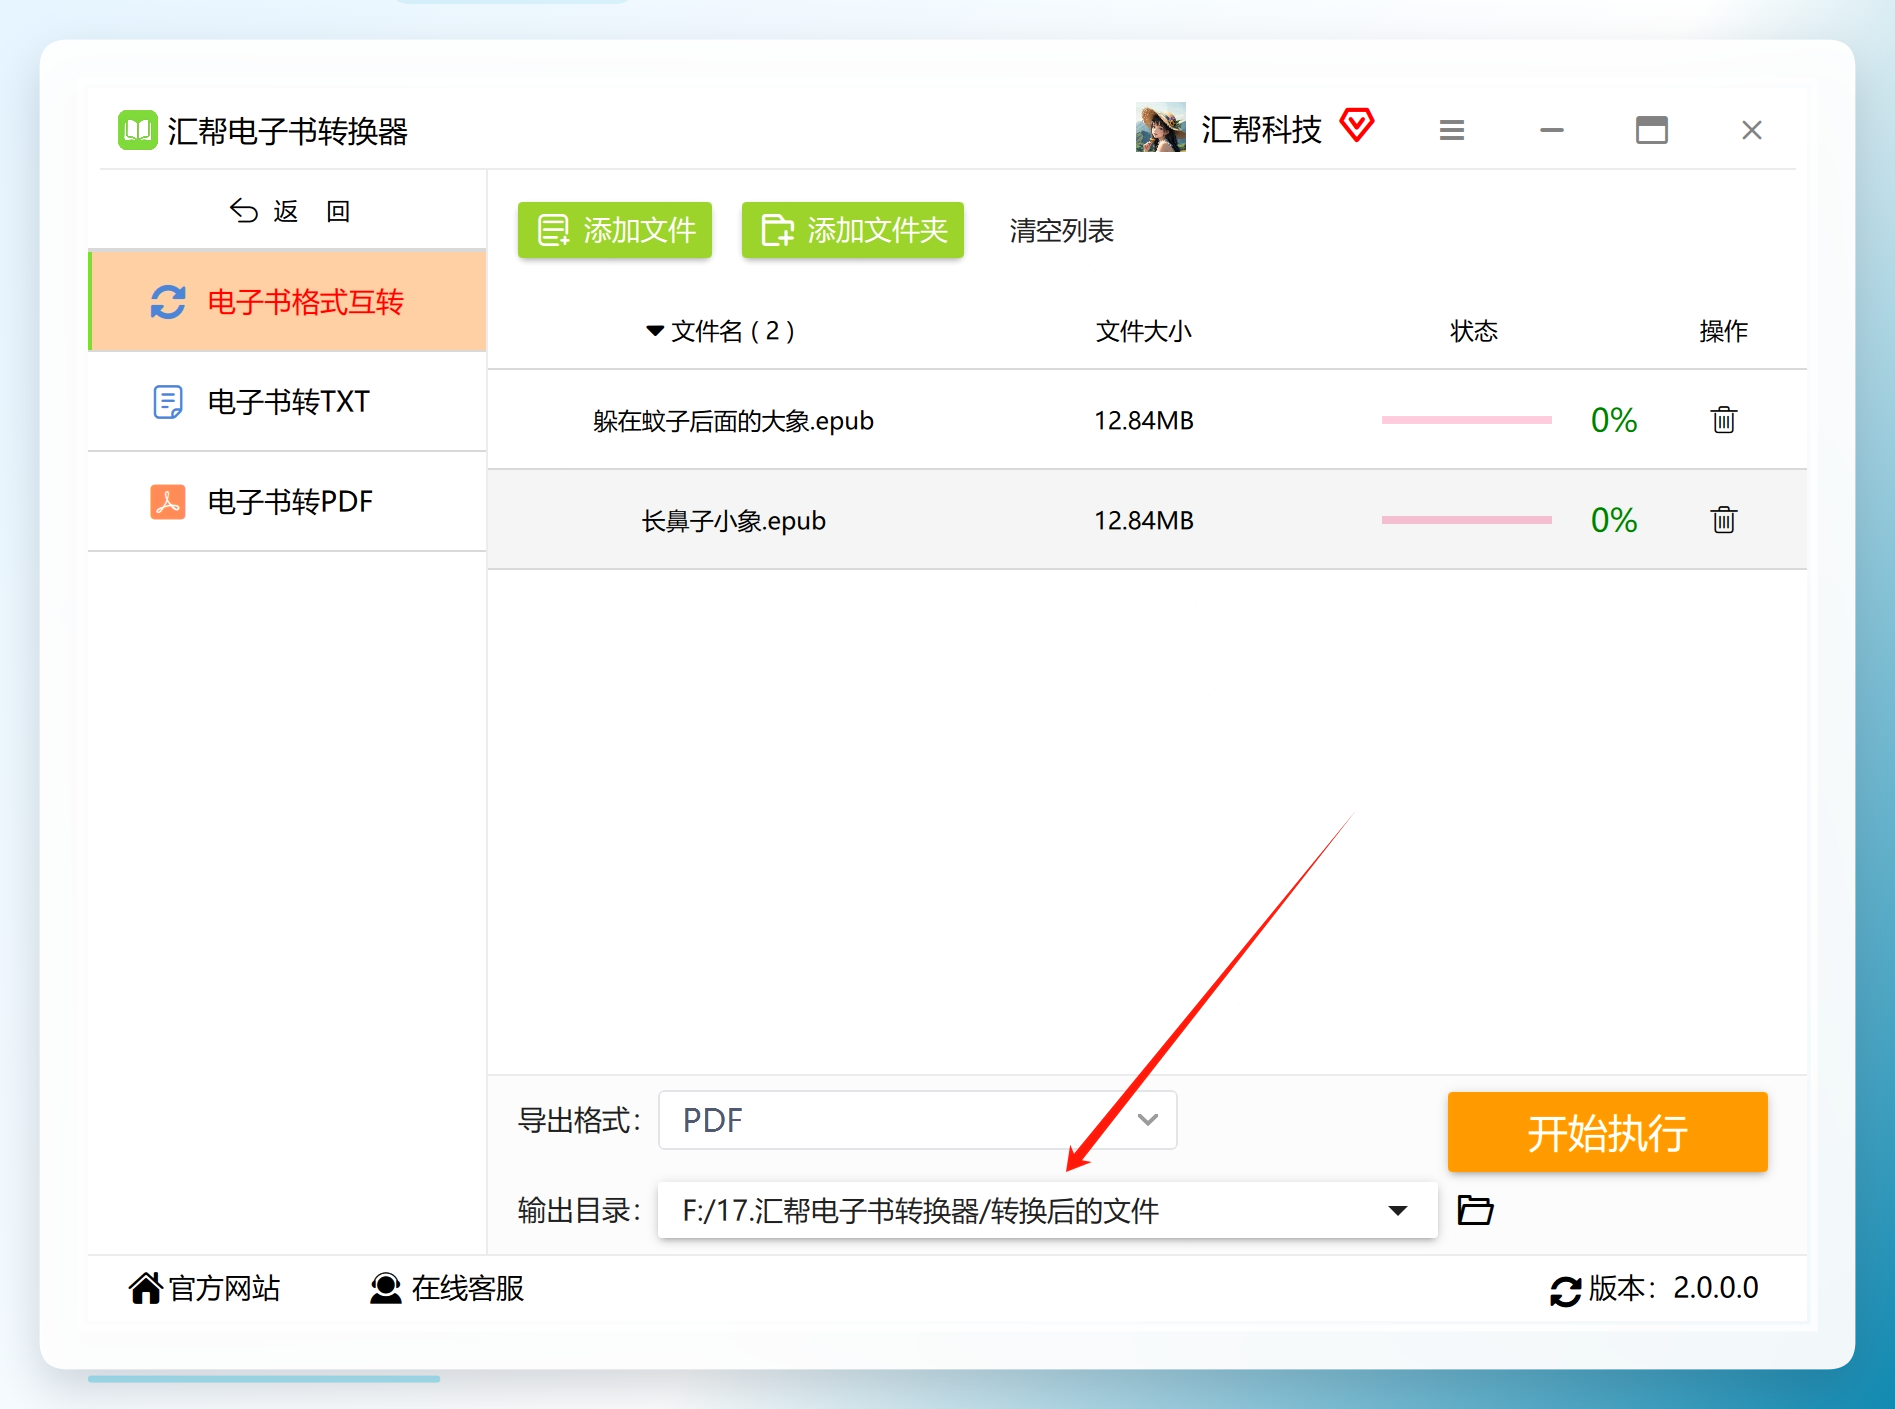Start conversion with 开始执行 button
The image size is (1895, 1409).
1607,1132
